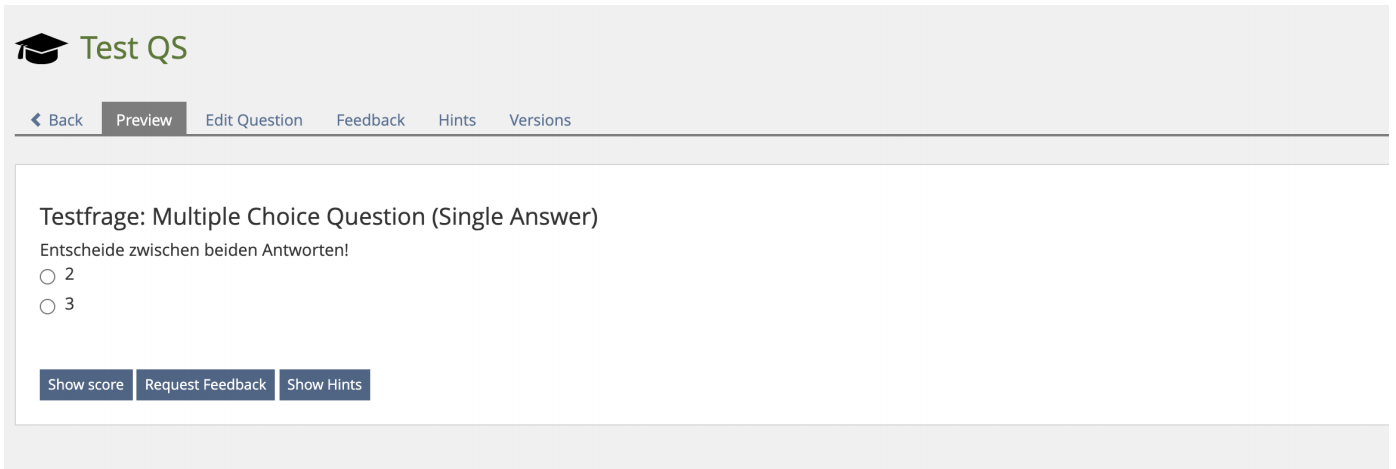Viewport: 1396px width, 469px height.
Task: Open the Hints tab
Action: (457, 120)
